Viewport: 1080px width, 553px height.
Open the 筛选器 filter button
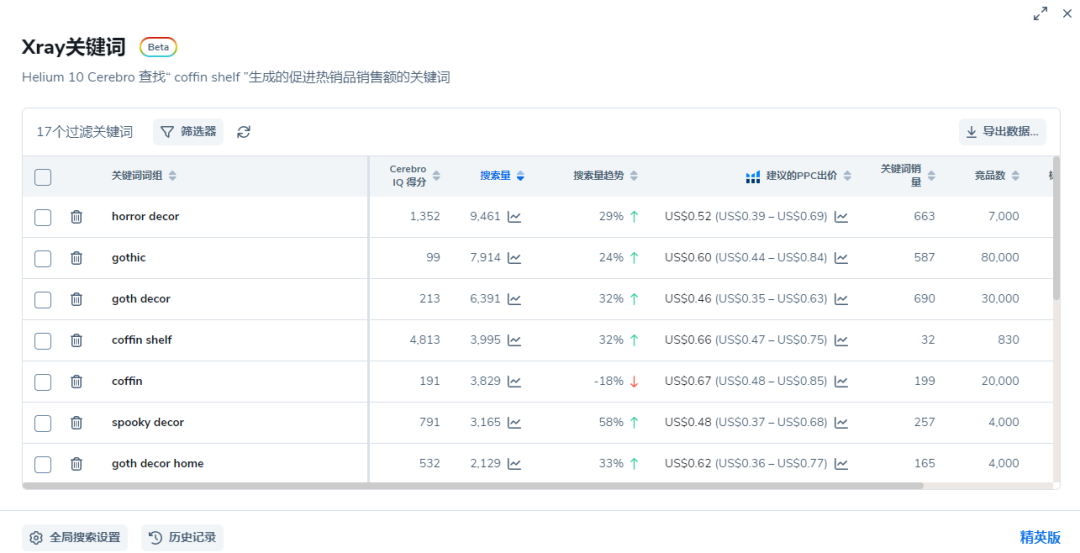188,132
